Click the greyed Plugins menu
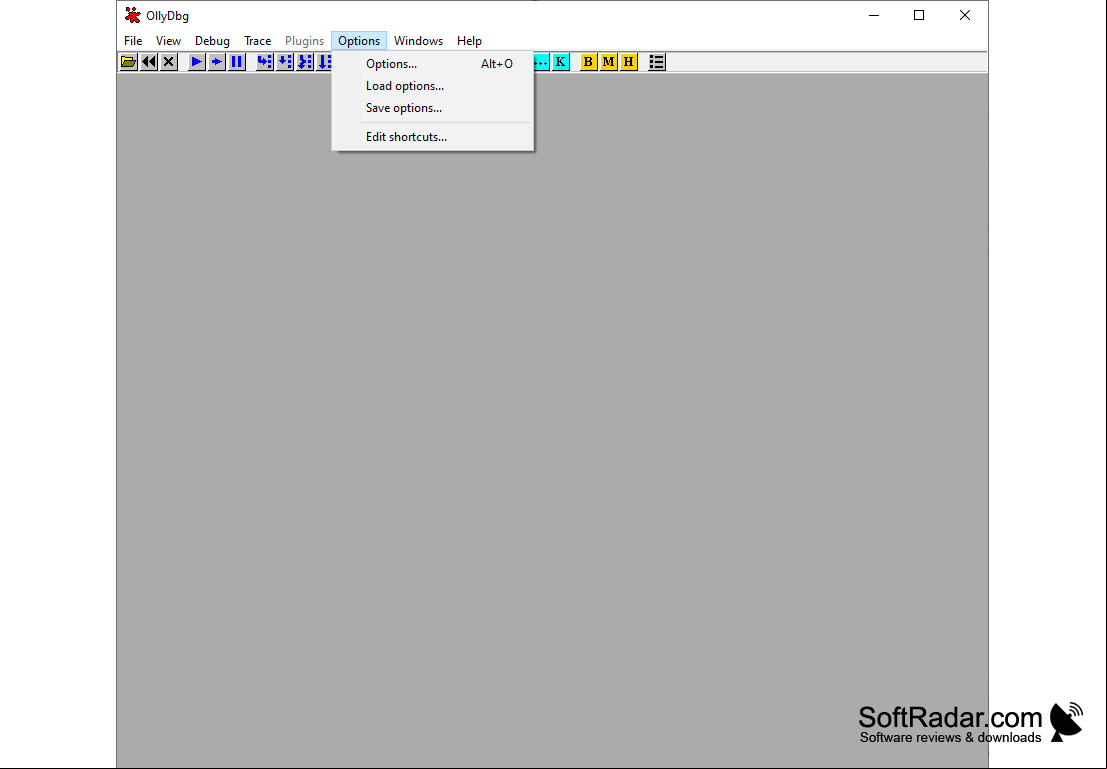This screenshot has height=769, width=1107. (304, 41)
